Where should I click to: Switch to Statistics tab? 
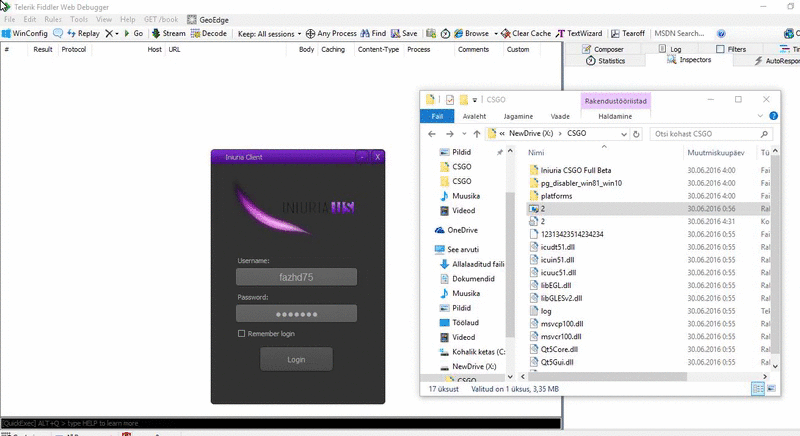point(605,61)
